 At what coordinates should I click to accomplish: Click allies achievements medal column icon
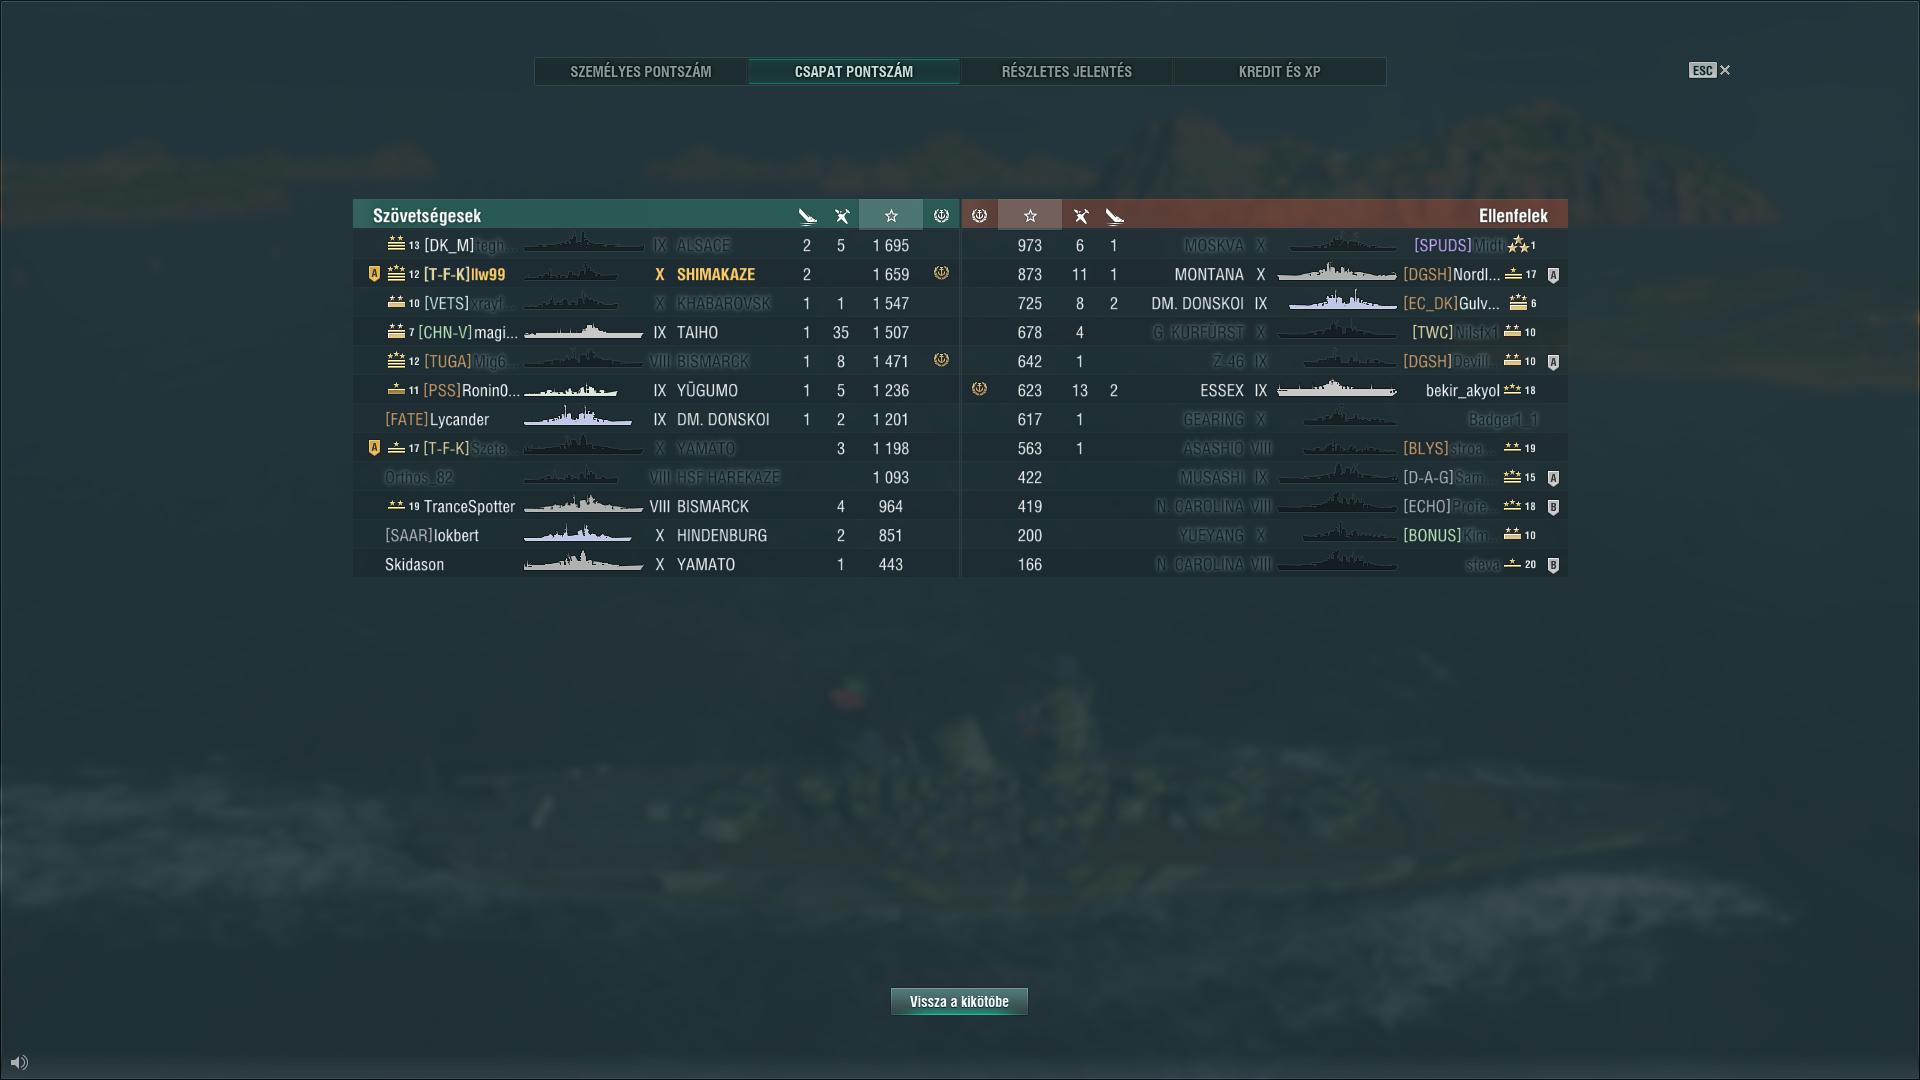coord(941,216)
